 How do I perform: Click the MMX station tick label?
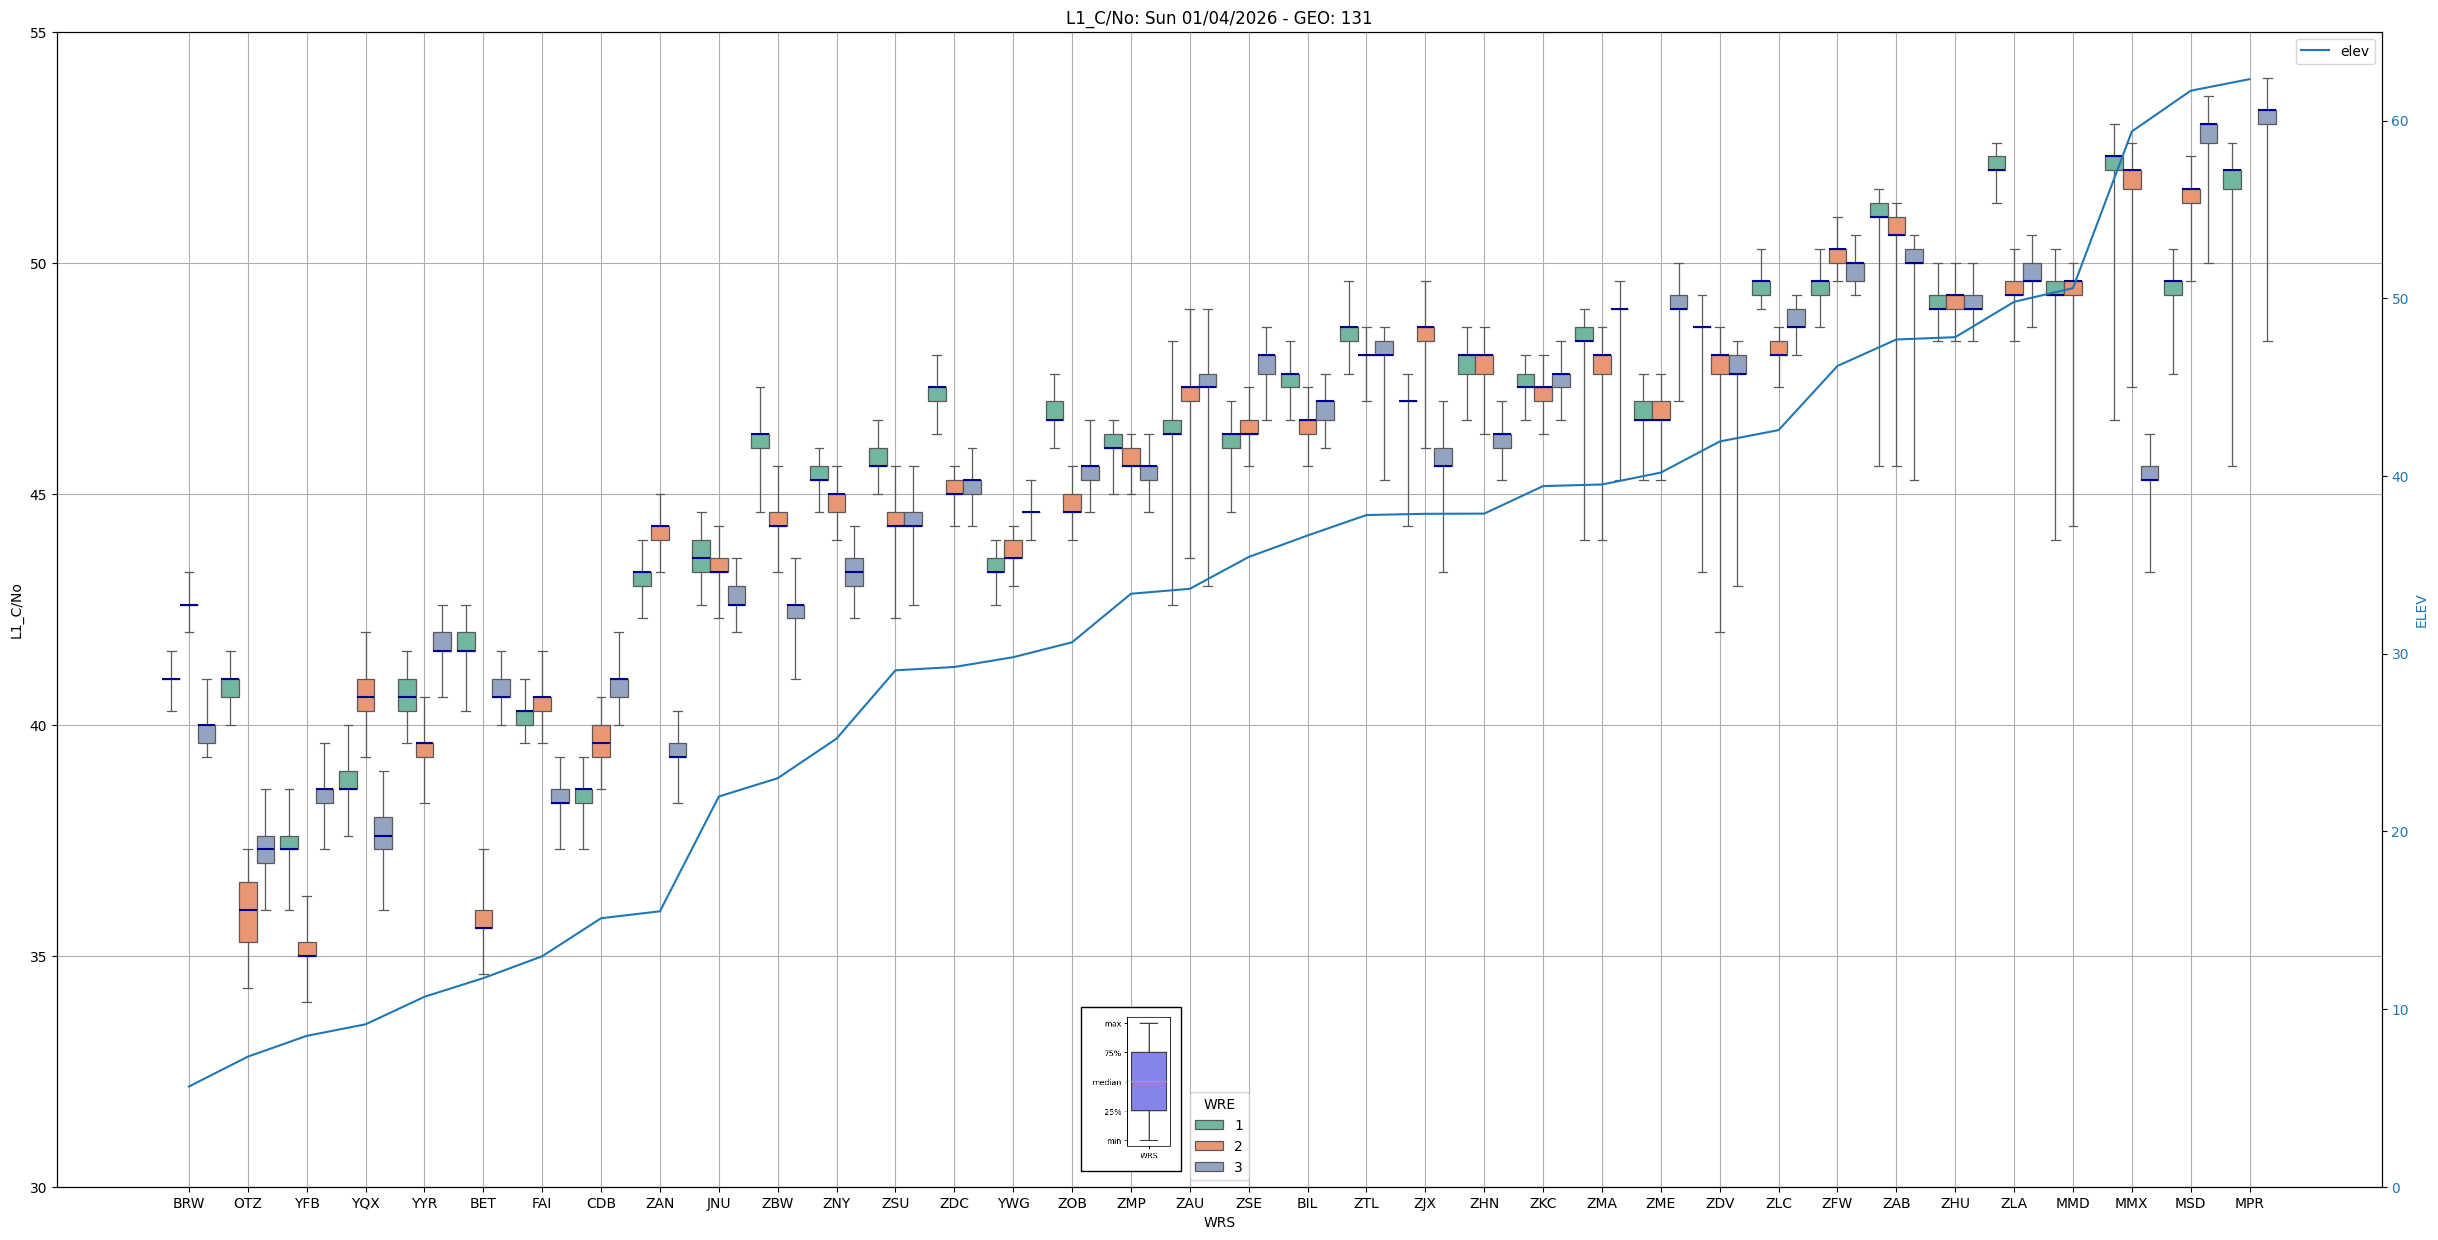click(2130, 1203)
